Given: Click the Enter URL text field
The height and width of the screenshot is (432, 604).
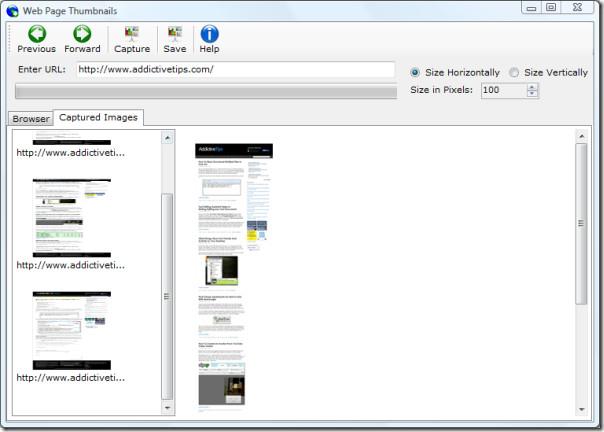Looking at the screenshot, I should tap(235, 69).
